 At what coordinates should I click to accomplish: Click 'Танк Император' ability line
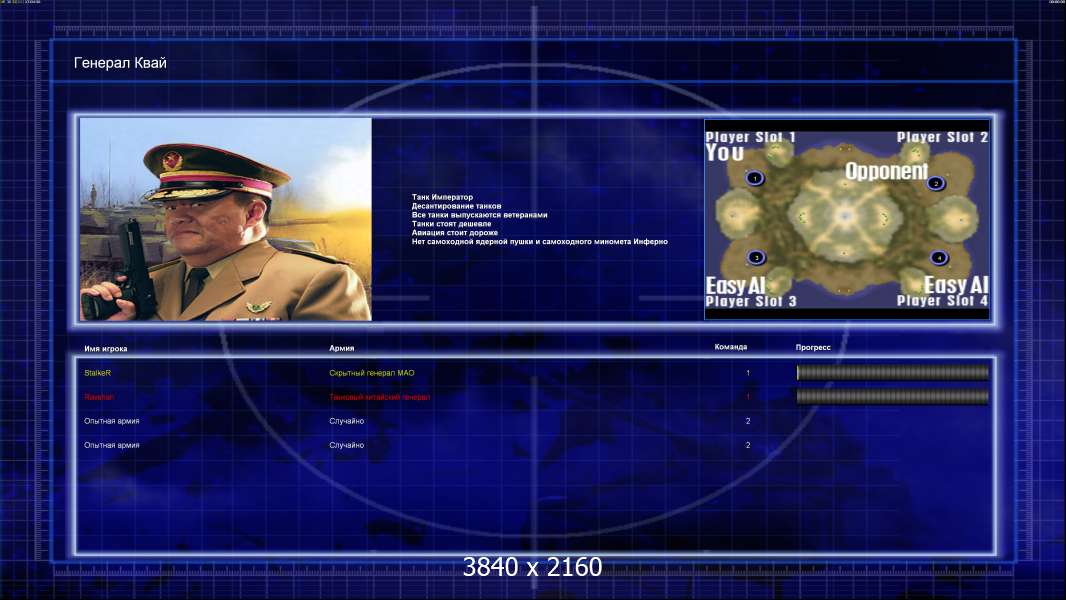(442, 197)
